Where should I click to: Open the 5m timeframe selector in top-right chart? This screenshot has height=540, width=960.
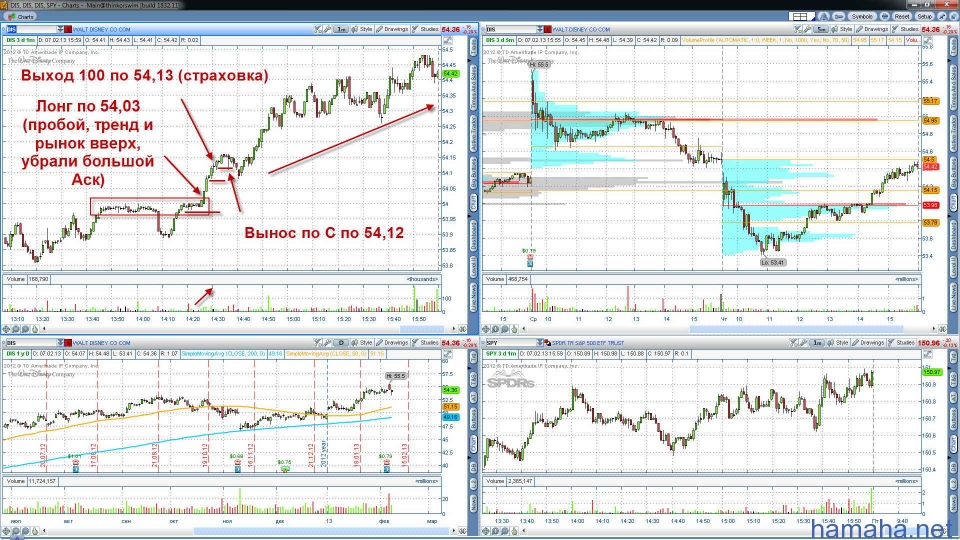821,29
